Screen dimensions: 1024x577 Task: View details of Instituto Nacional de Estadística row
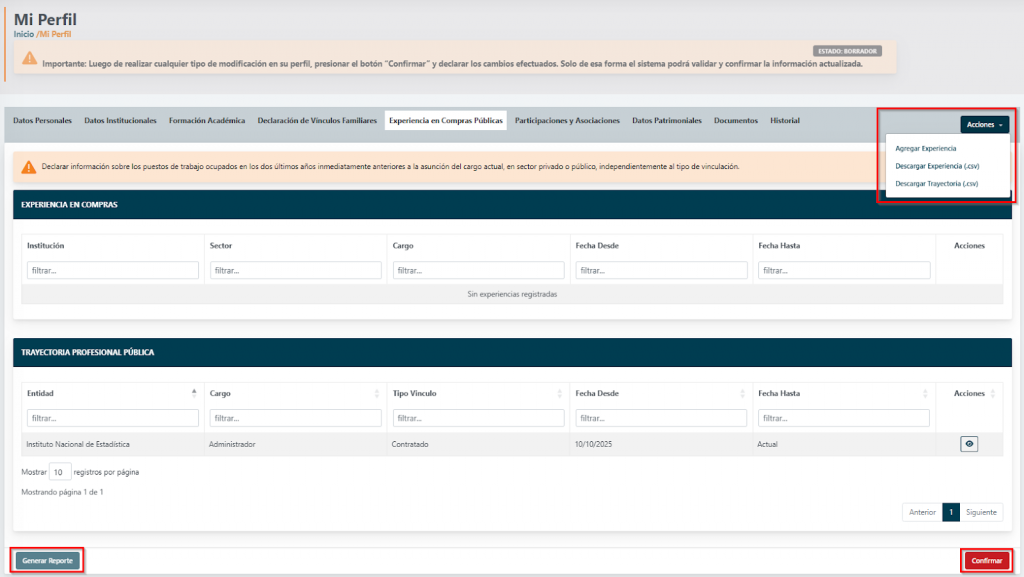(968, 444)
